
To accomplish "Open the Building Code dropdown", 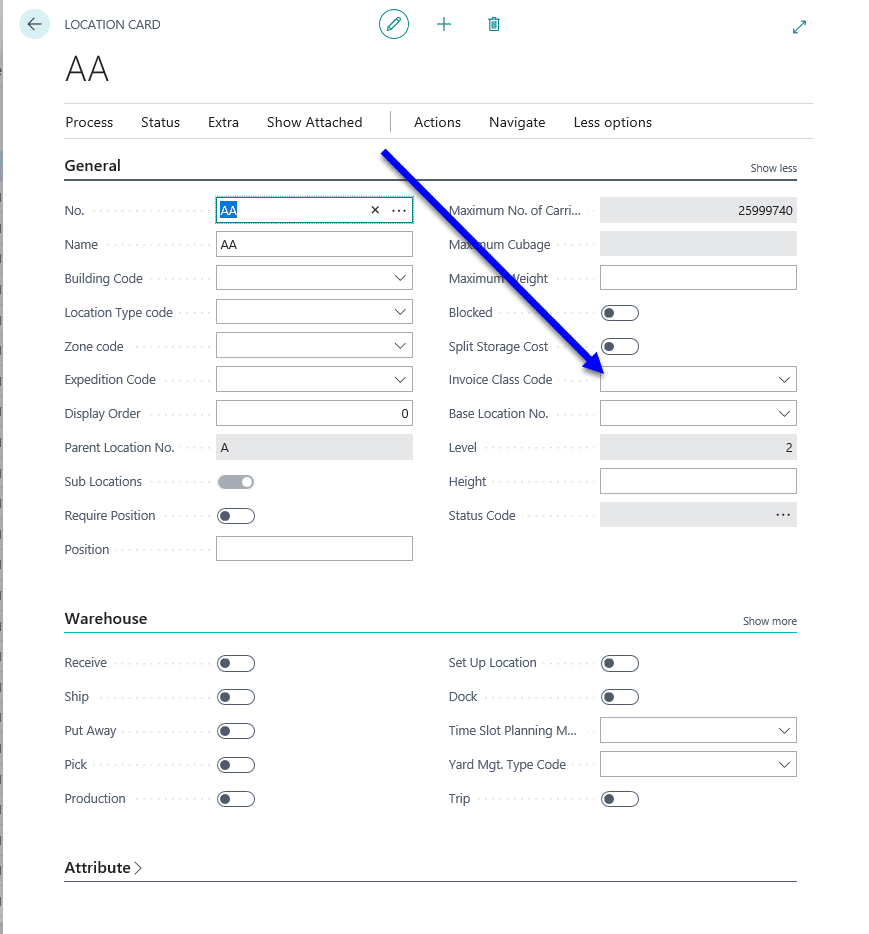I will [x=400, y=278].
